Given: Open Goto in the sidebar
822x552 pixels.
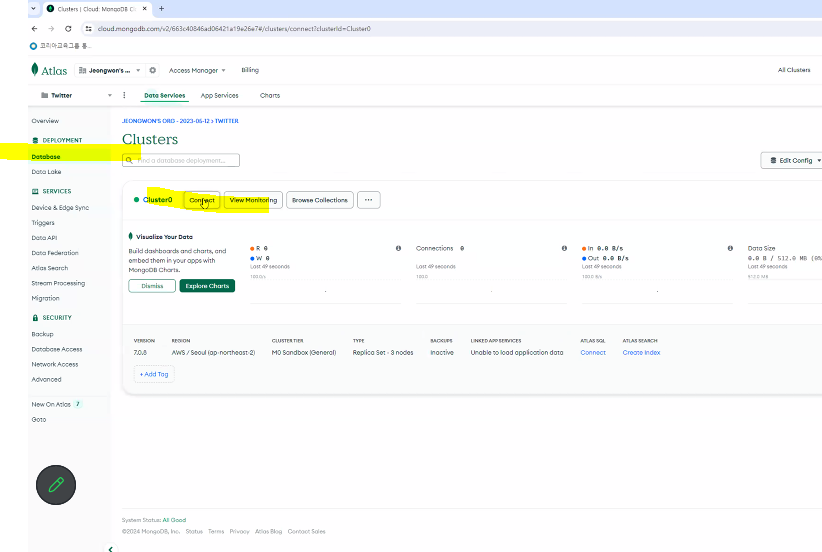Looking at the screenshot, I should pos(39,419).
